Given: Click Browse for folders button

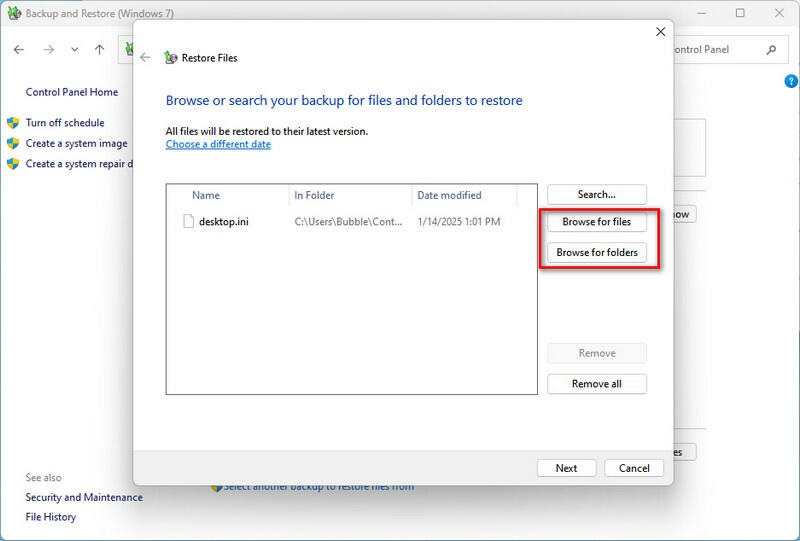Looking at the screenshot, I should click(x=596, y=253).
